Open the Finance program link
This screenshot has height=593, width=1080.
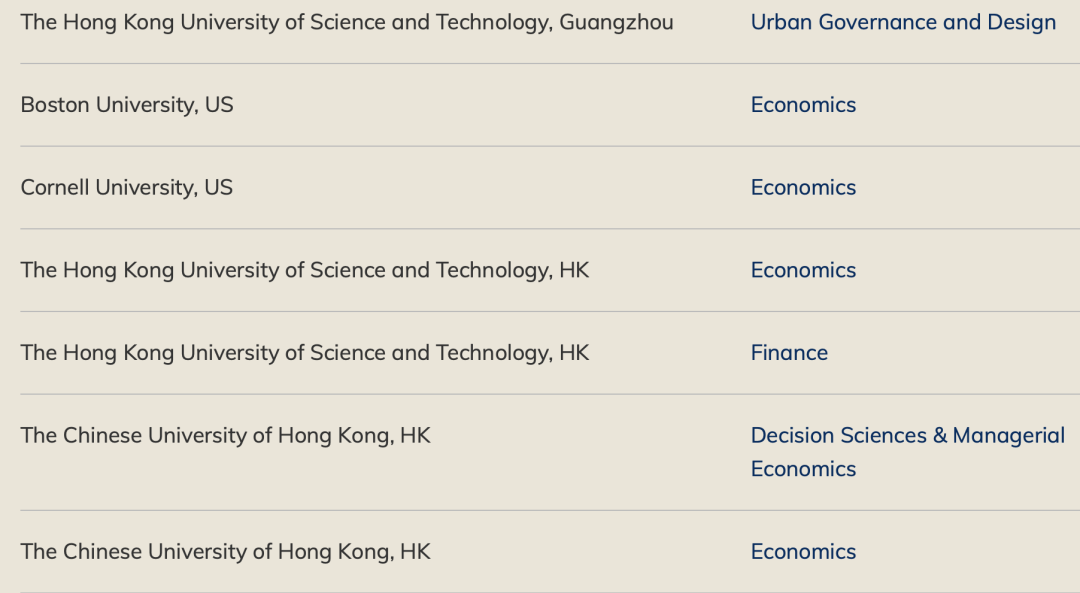[x=789, y=353]
